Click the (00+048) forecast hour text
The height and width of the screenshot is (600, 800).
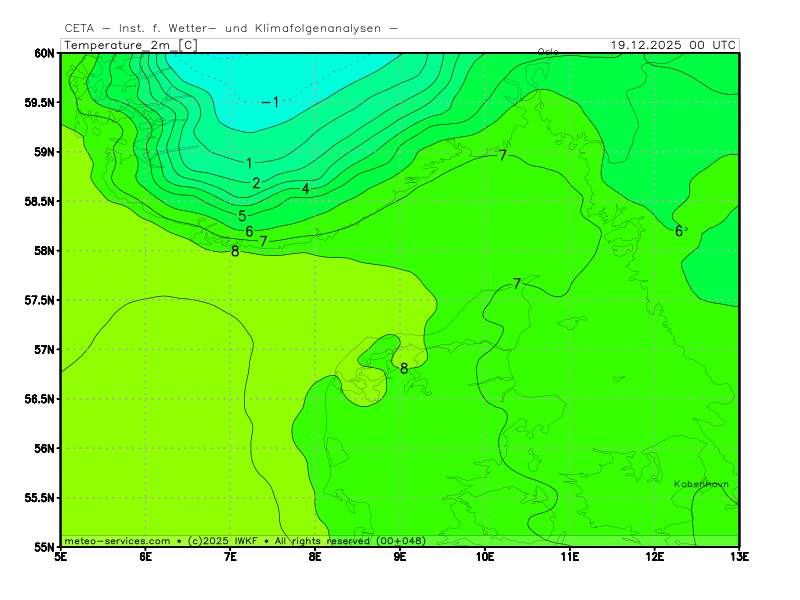pyautogui.click(x=400, y=541)
